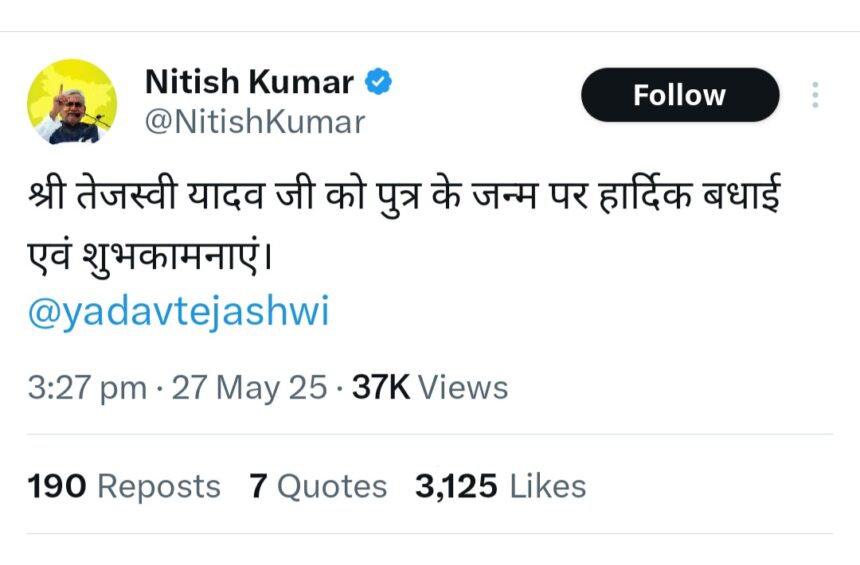Open the Likes label
This screenshot has height=565, width=860.
click(548, 487)
